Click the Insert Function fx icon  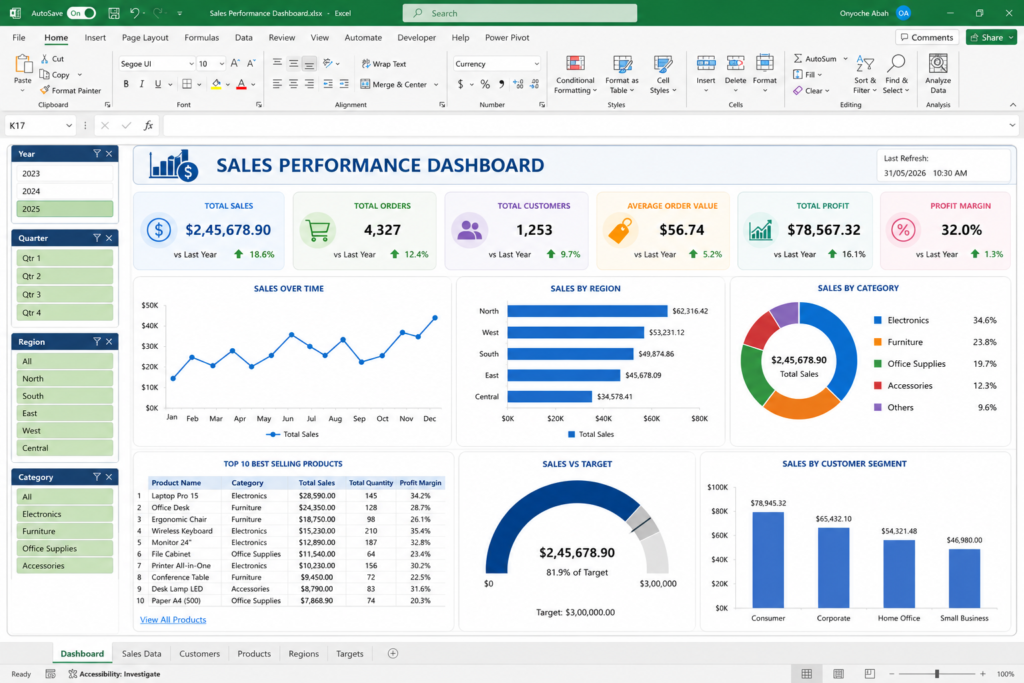point(148,125)
